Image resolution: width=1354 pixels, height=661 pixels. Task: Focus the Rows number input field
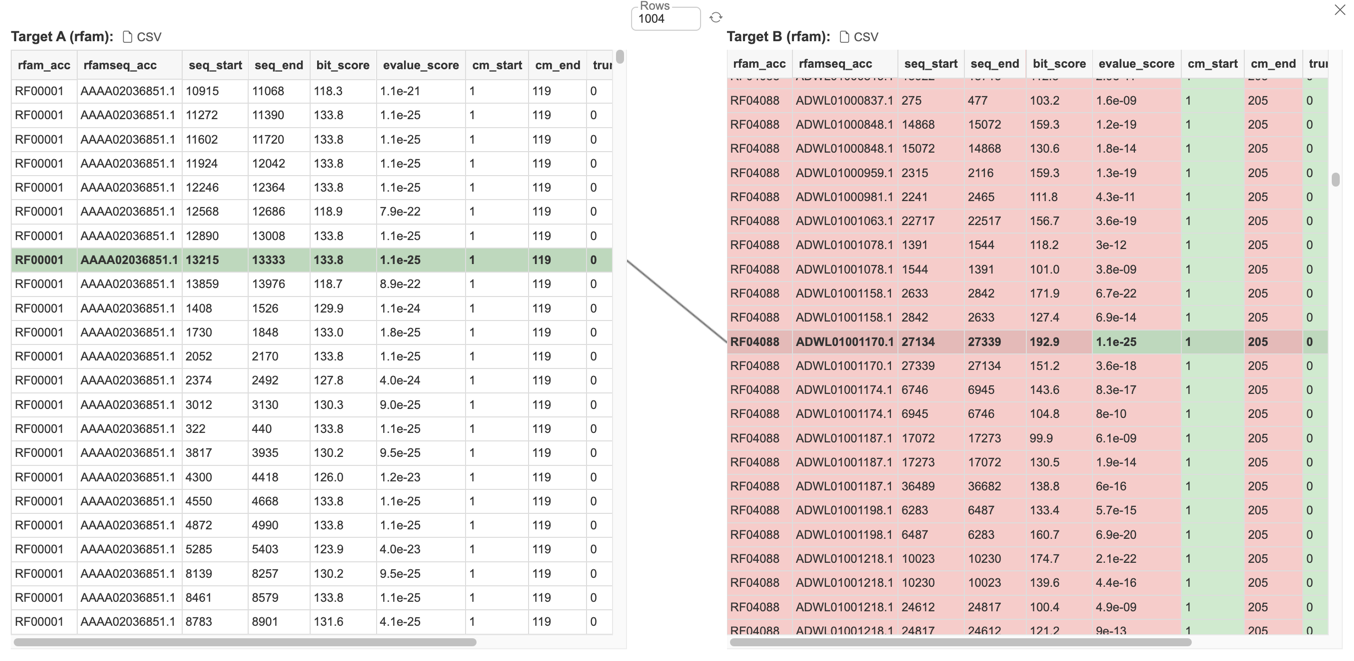pos(664,19)
